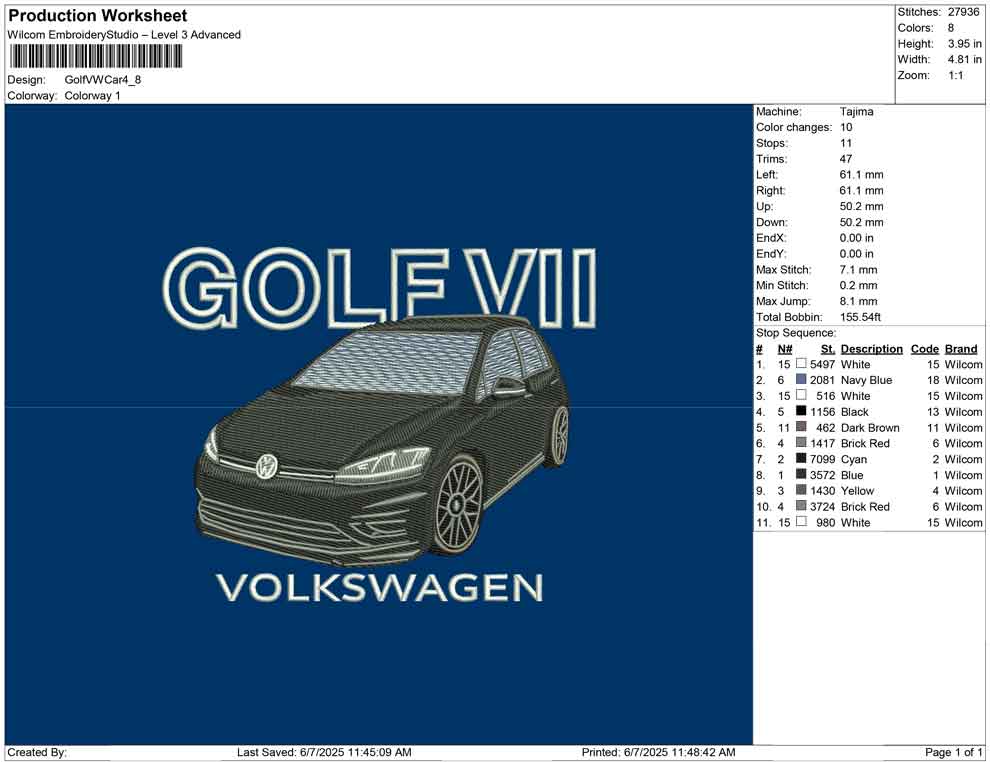The image size is (990, 762).
Task: Click the Colorway 1 value
Action: [x=92, y=95]
